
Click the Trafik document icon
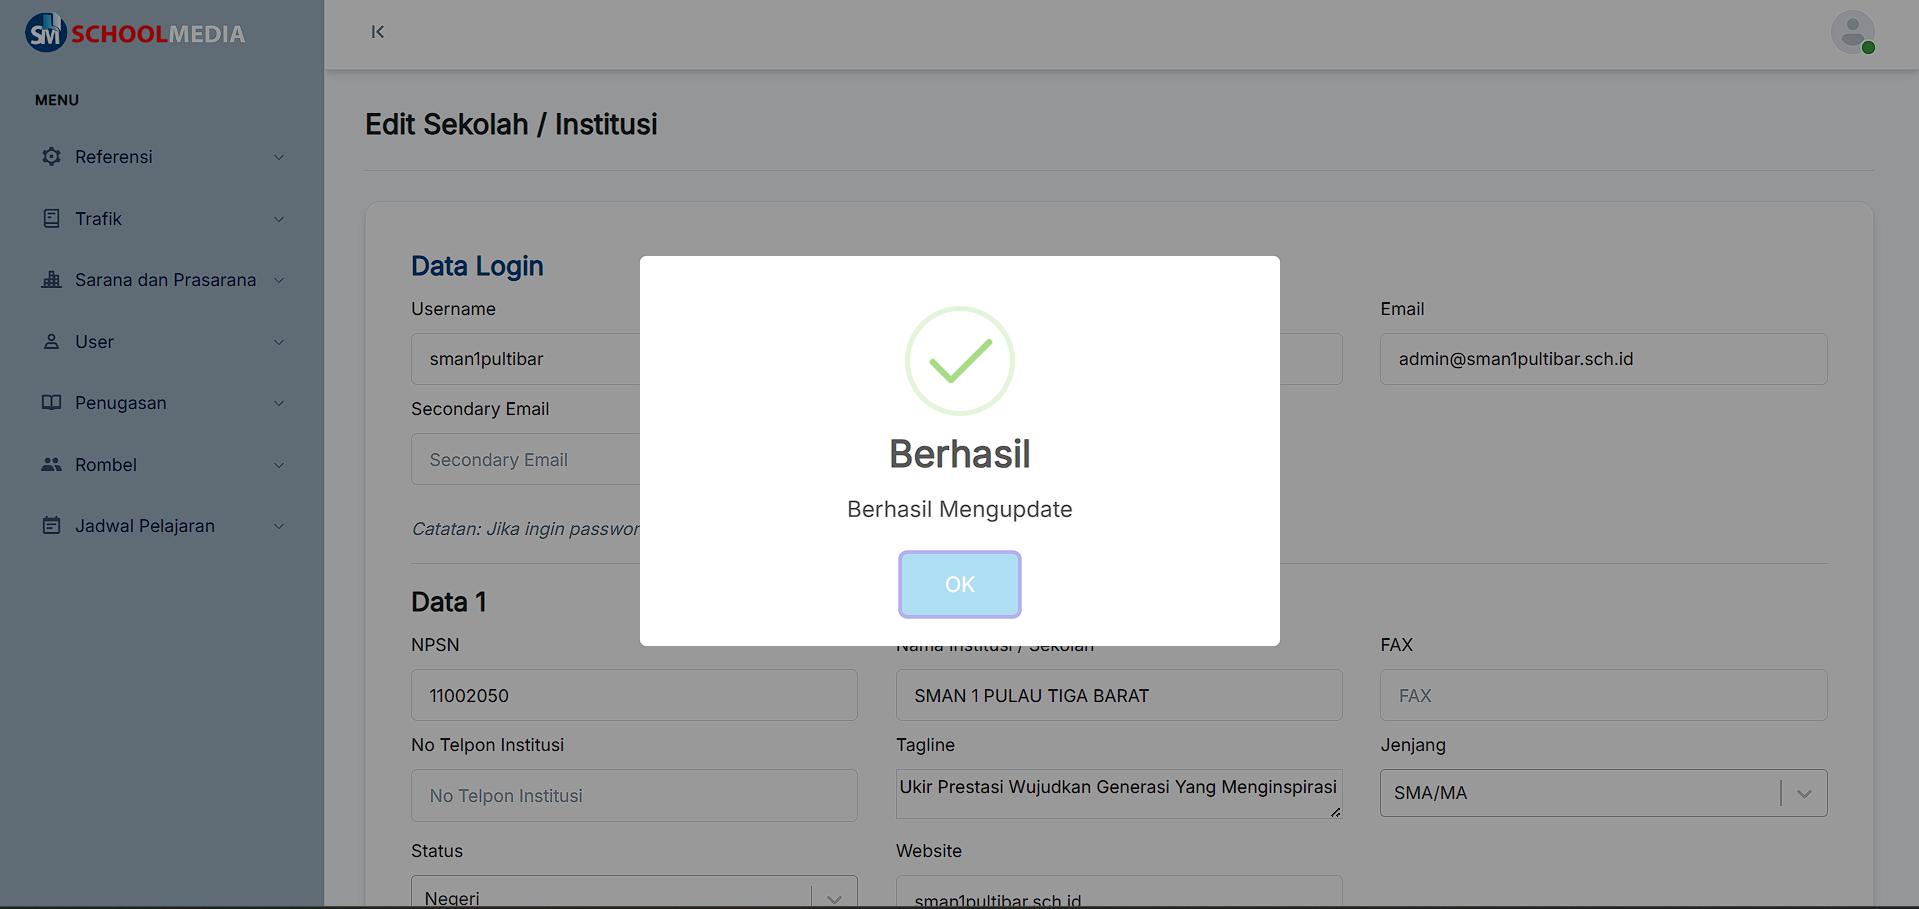[51, 218]
